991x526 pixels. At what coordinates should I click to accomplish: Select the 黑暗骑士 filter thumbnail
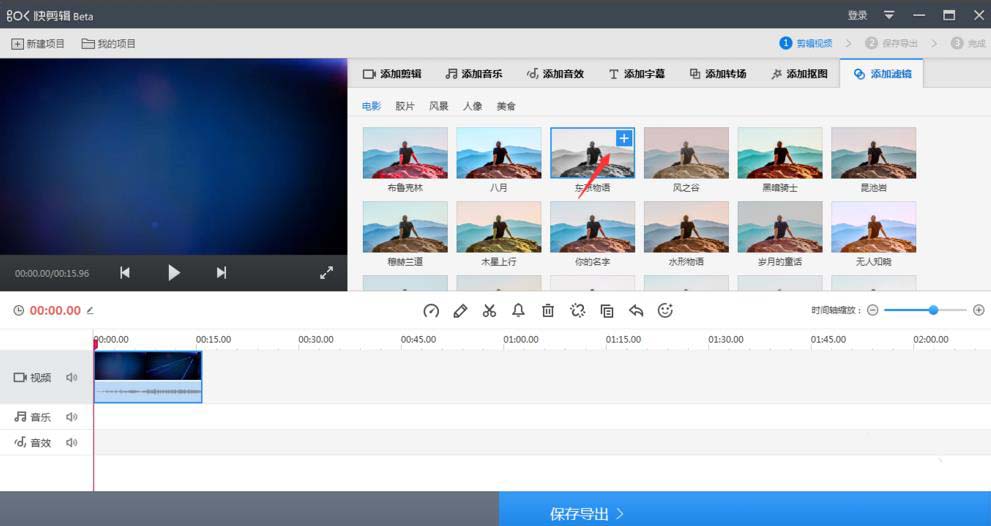[780, 160]
